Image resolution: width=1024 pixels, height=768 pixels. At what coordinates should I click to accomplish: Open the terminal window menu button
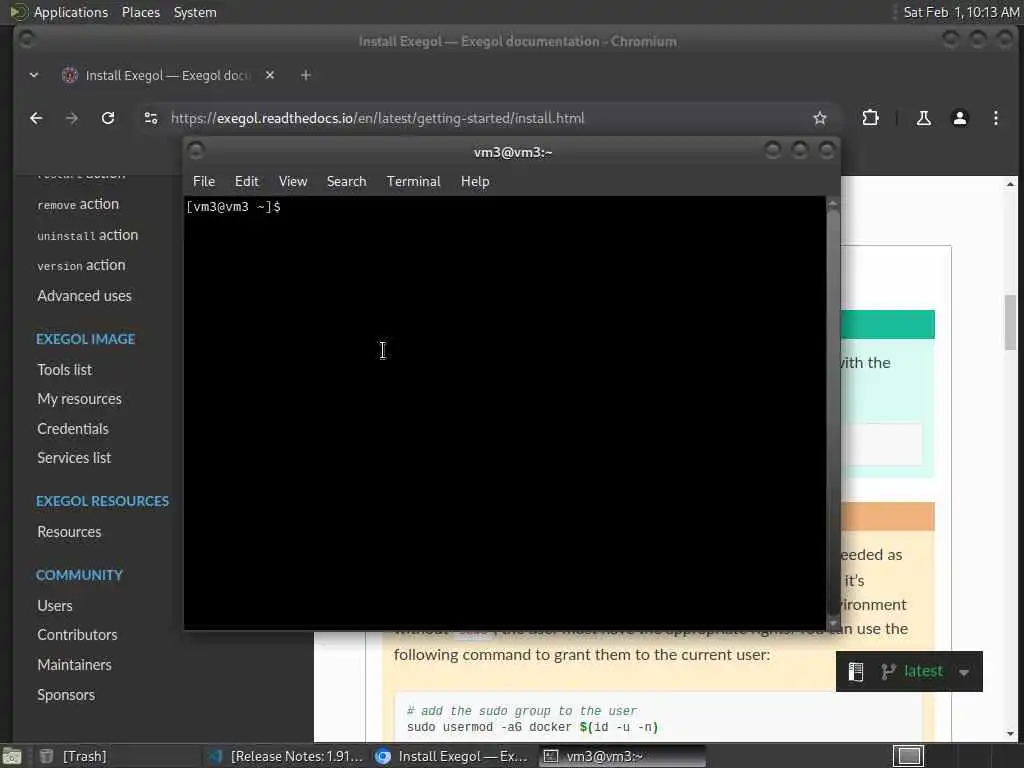pyautogui.click(x=196, y=151)
